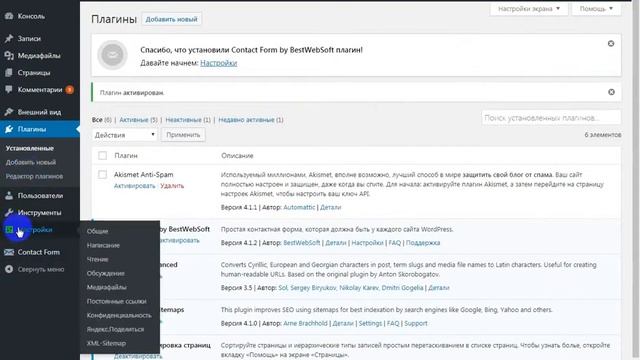Dismiss the Contact Form thank-you notice
The height and width of the screenshot is (360, 640).
click(x=611, y=44)
